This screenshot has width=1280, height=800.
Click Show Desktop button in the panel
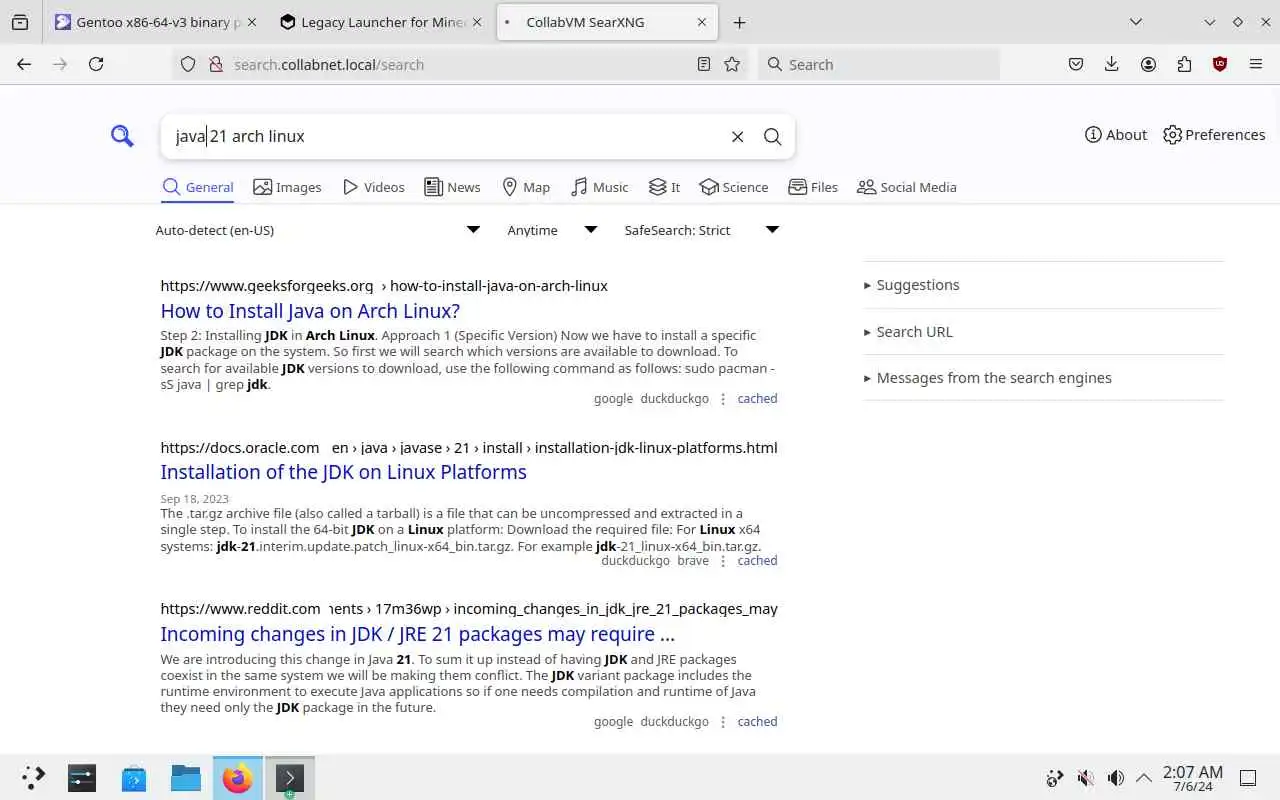tap(1248, 778)
